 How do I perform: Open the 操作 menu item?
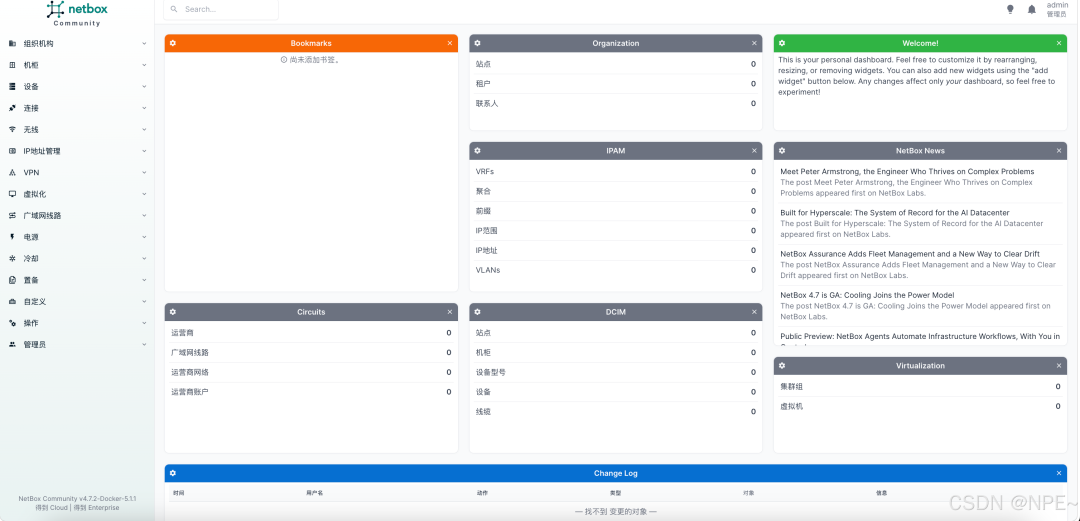click(x=77, y=323)
